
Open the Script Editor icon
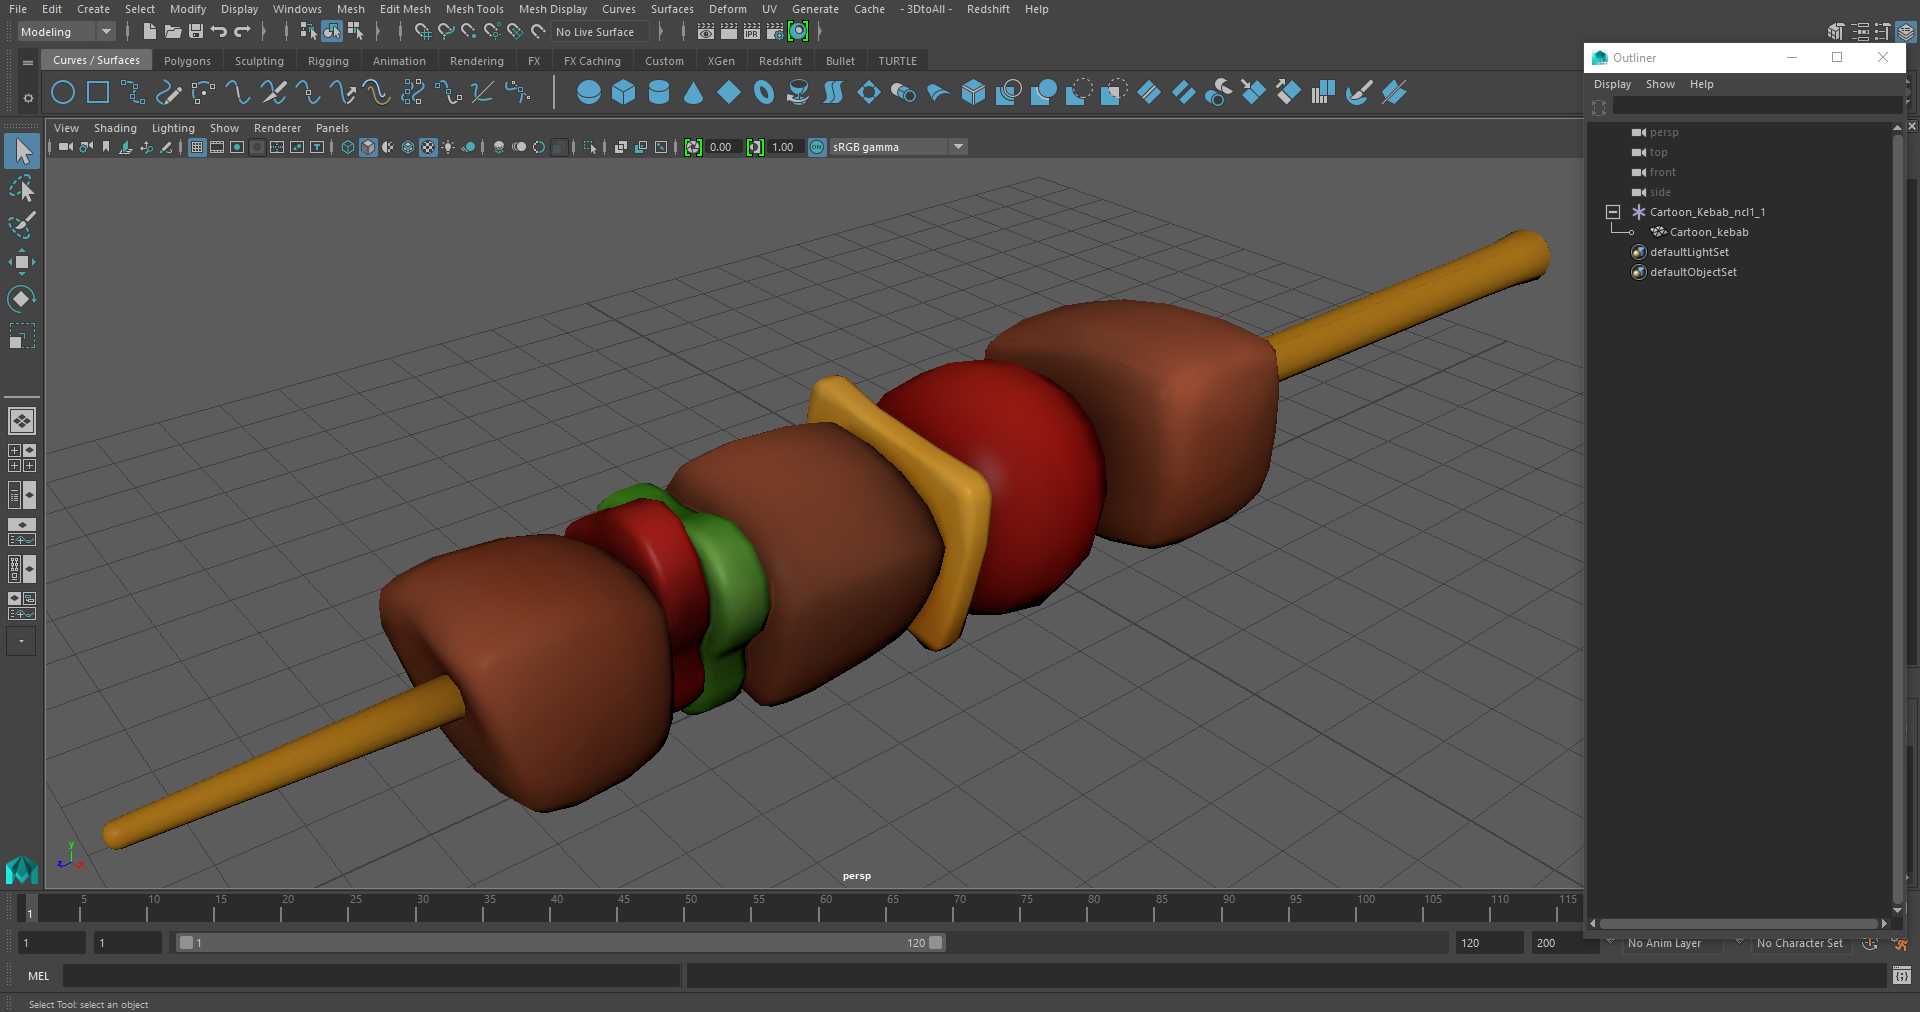pos(1902,975)
